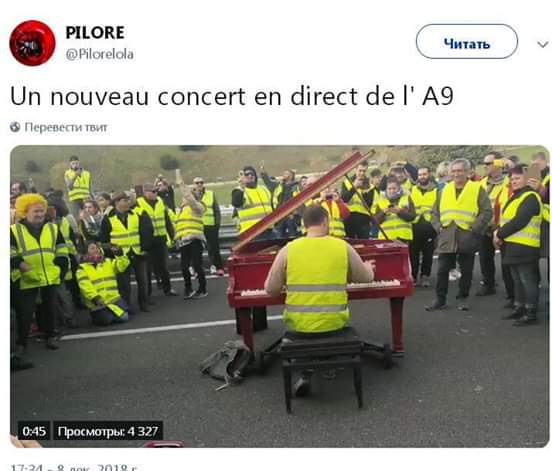The height and width of the screenshot is (471, 552).
Task: Click the 0:45 video duration badge
Action: point(34,431)
